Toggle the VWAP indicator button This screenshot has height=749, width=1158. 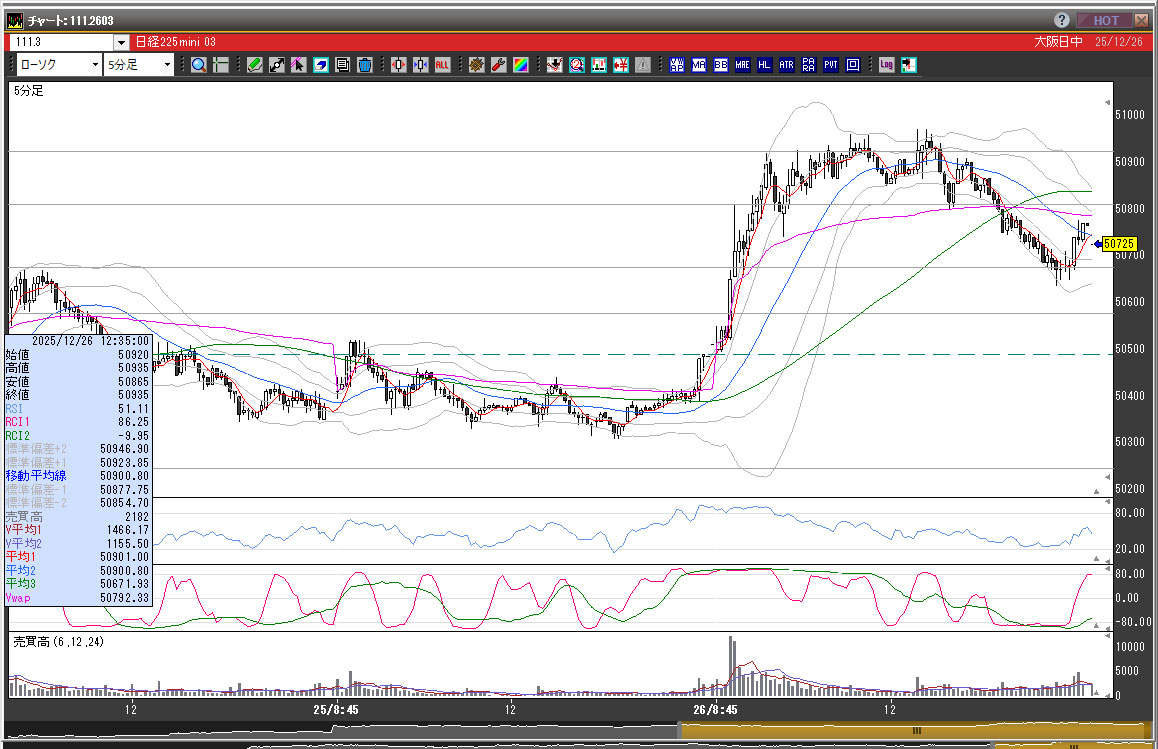(x=677, y=65)
